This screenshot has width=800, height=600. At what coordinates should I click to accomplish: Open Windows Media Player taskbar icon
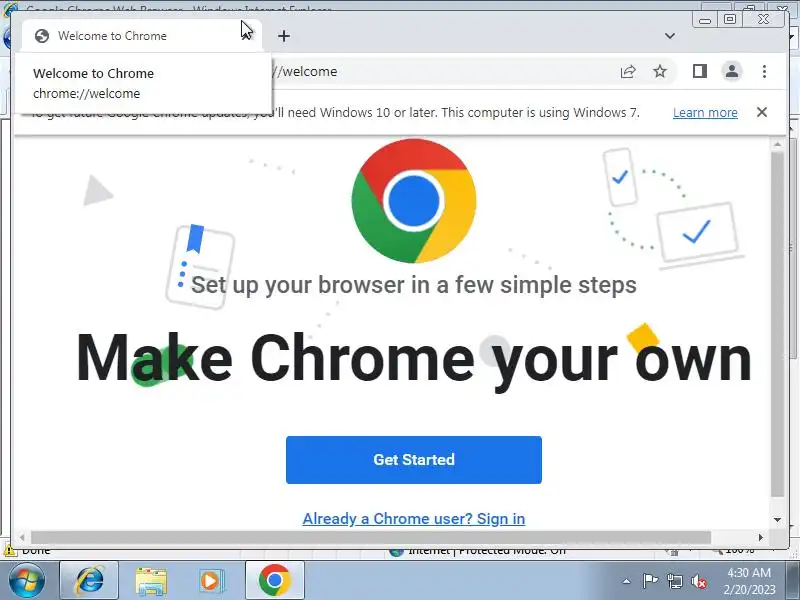(211, 581)
